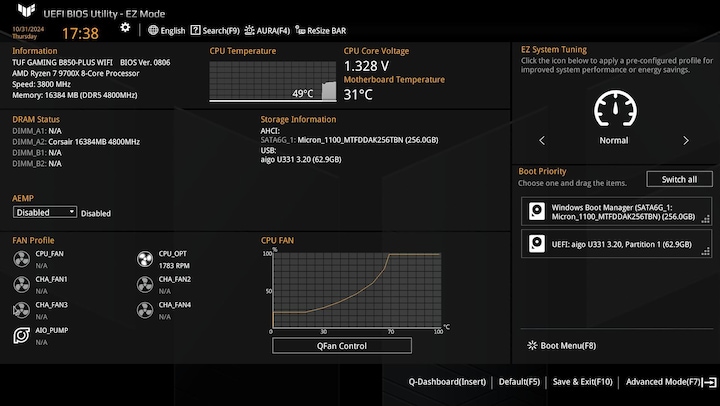Click the CPU_FAN fan icon
This screenshot has height=406, width=720.
point(22,259)
